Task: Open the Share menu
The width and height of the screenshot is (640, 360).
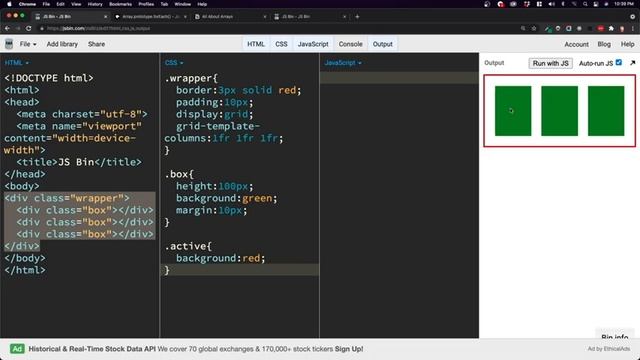Action: pyautogui.click(x=96, y=44)
